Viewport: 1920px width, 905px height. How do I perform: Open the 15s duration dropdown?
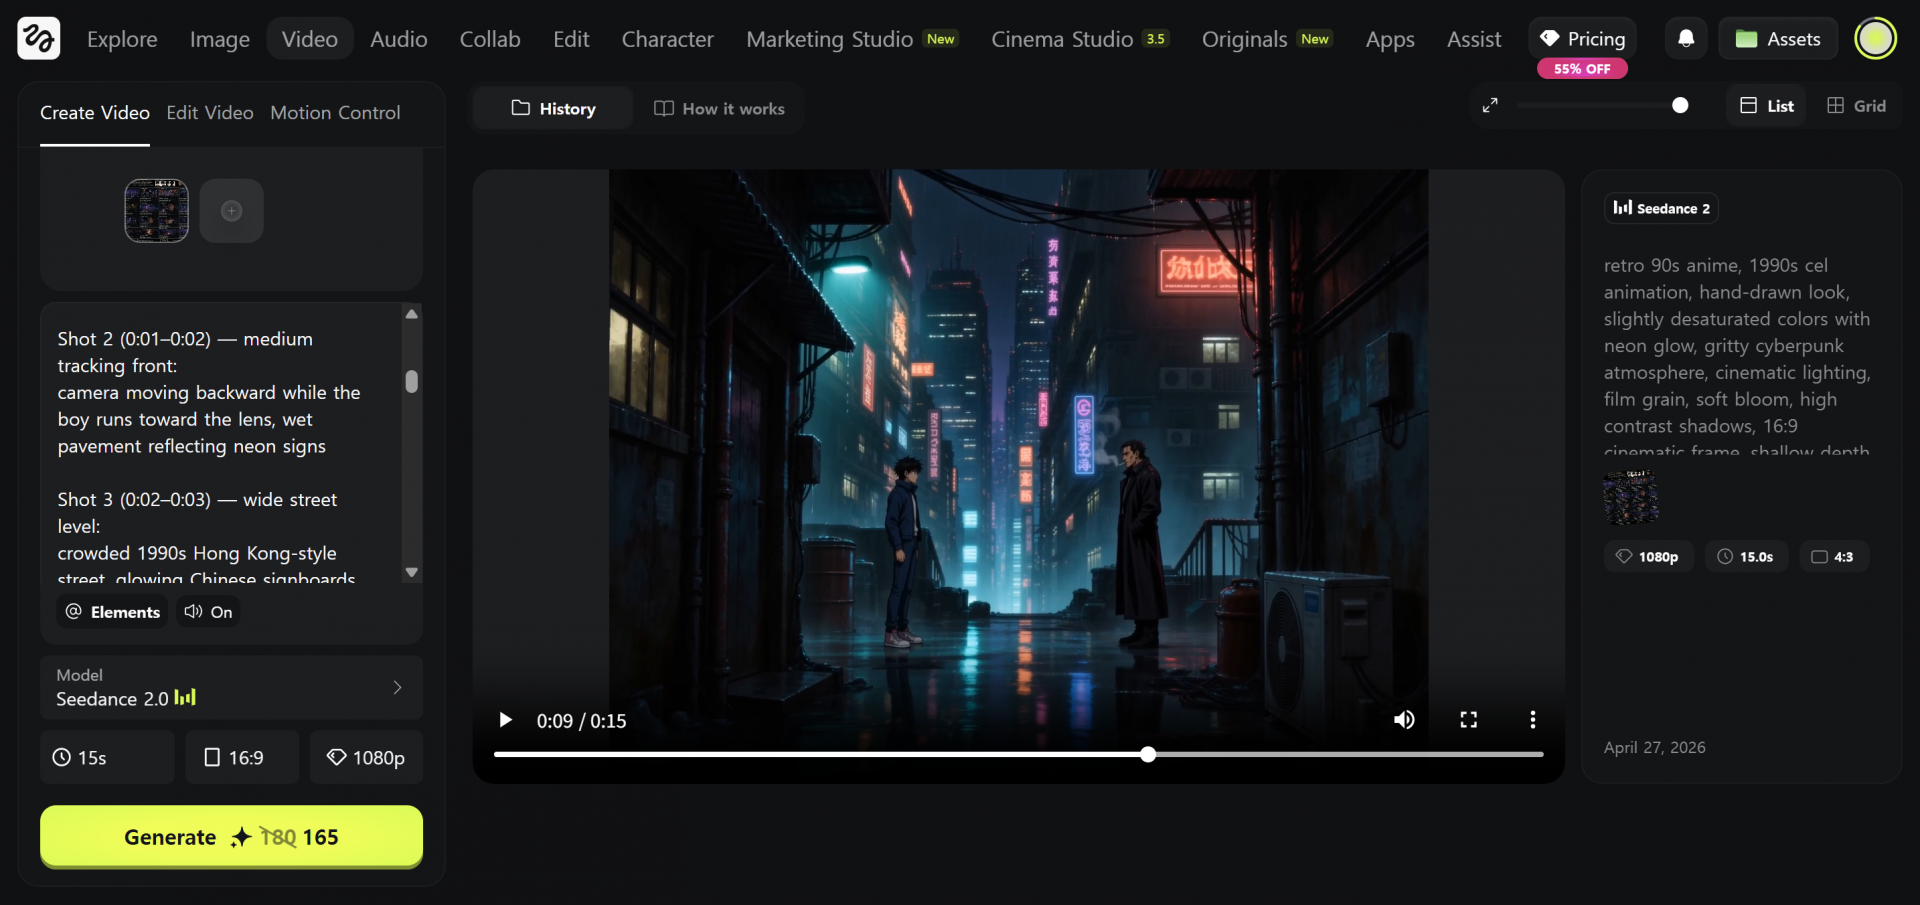[x=107, y=757]
